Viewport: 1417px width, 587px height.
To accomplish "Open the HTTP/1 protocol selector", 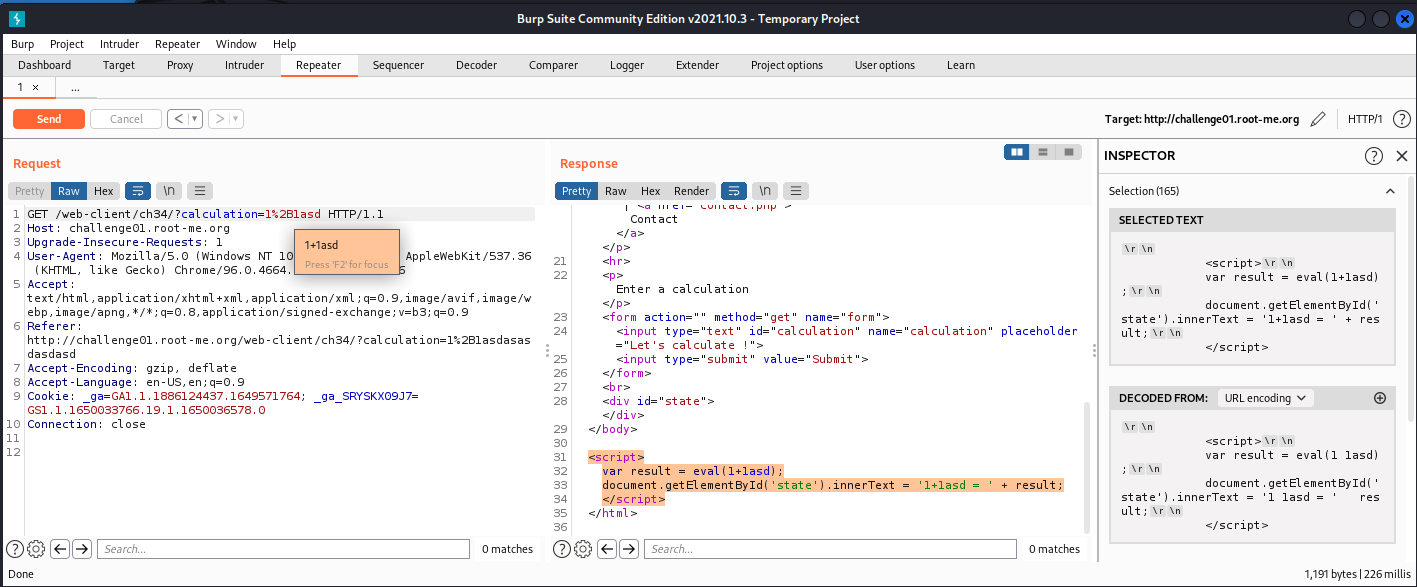I will [x=1365, y=119].
